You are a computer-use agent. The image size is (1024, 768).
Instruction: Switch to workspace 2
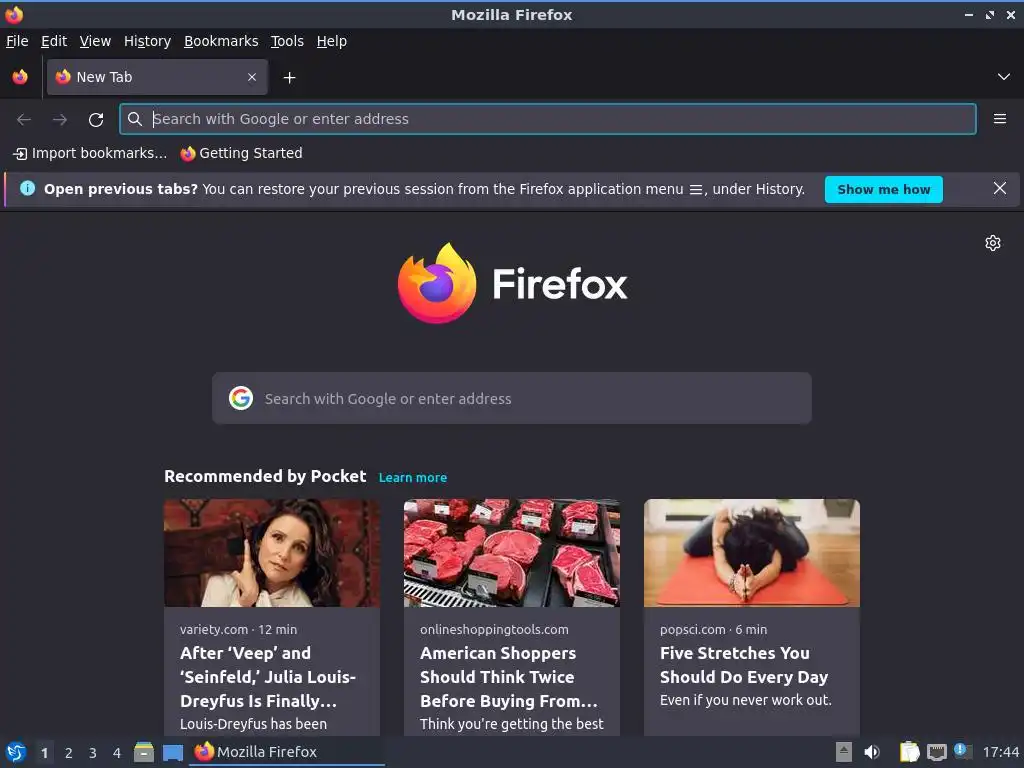69,753
